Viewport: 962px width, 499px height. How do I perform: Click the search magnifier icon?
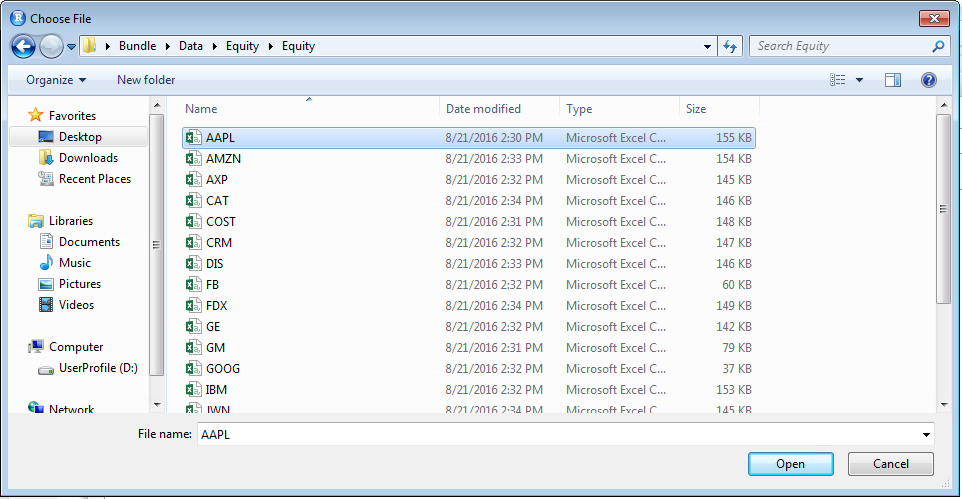(x=938, y=46)
